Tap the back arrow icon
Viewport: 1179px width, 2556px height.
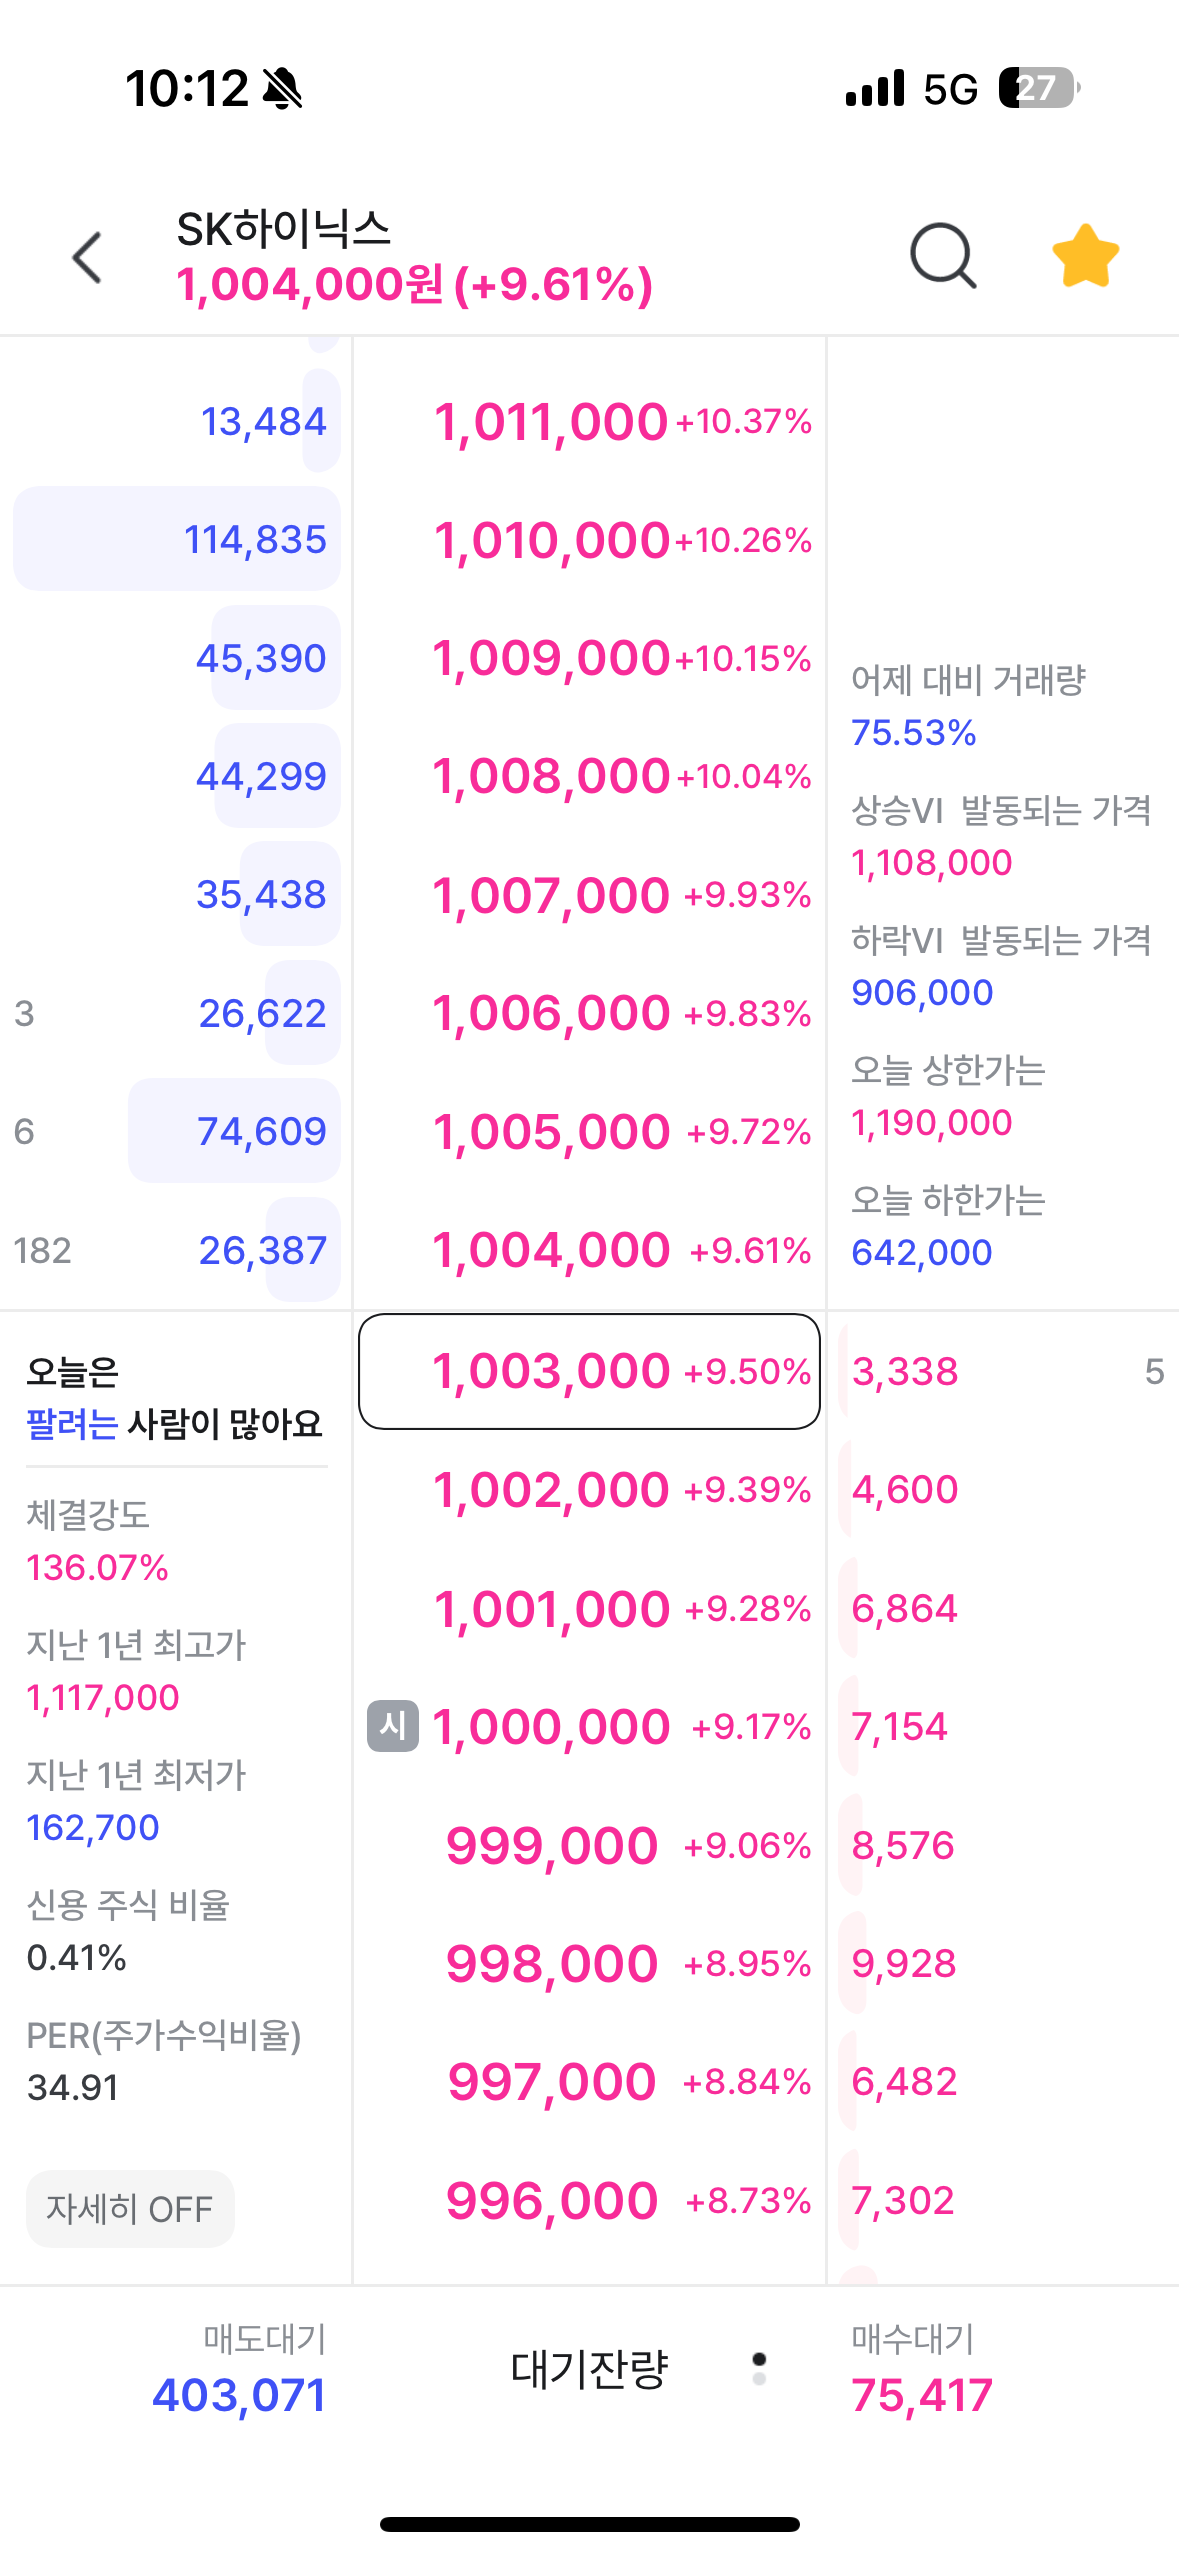pyautogui.click(x=88, y=258)
